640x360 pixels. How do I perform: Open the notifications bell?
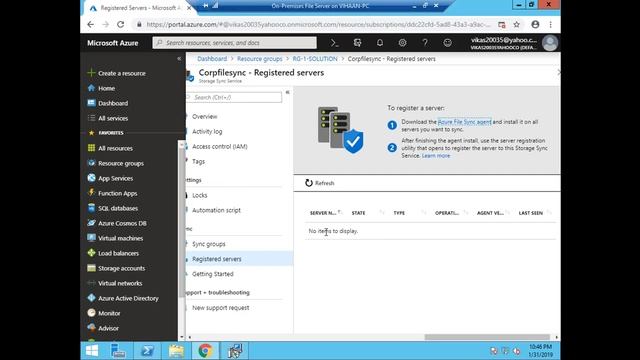380,43
